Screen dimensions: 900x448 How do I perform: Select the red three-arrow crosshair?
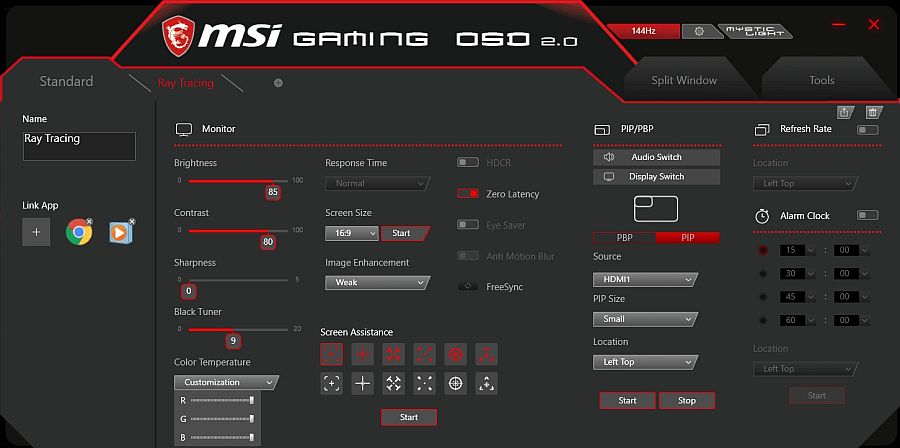click(487, 354)
